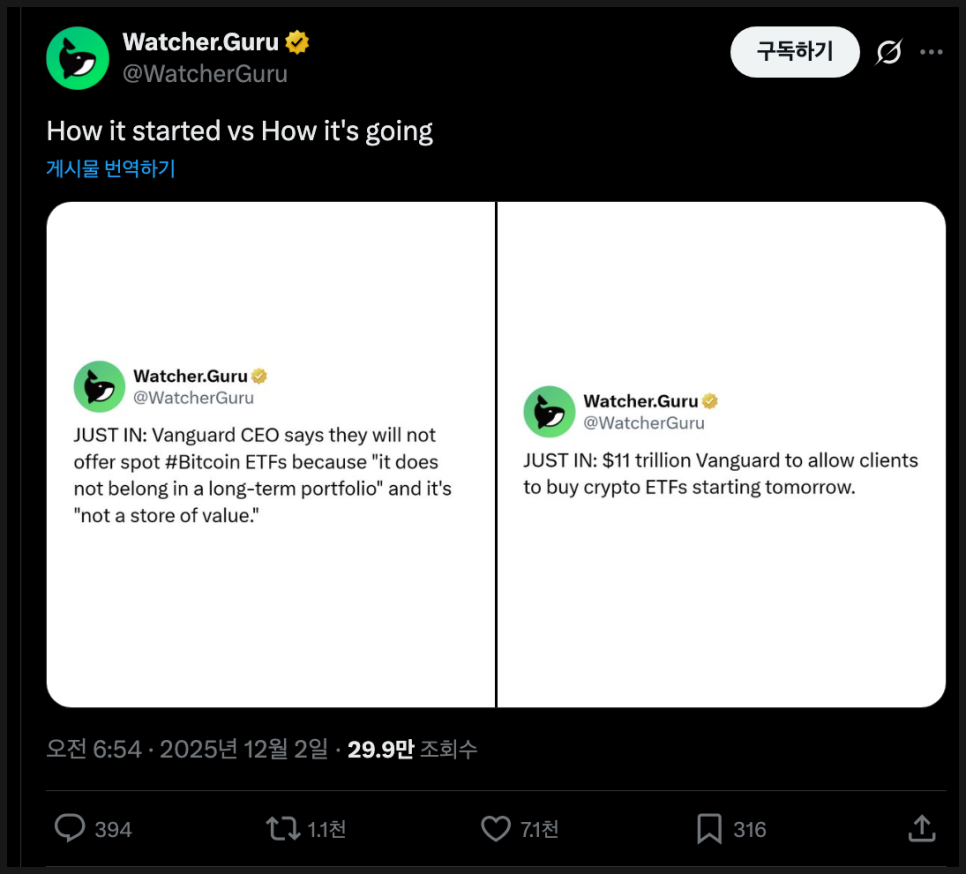Click the "How it started vs How it's going" text
The image size is (966, 874).
point(240,131)
